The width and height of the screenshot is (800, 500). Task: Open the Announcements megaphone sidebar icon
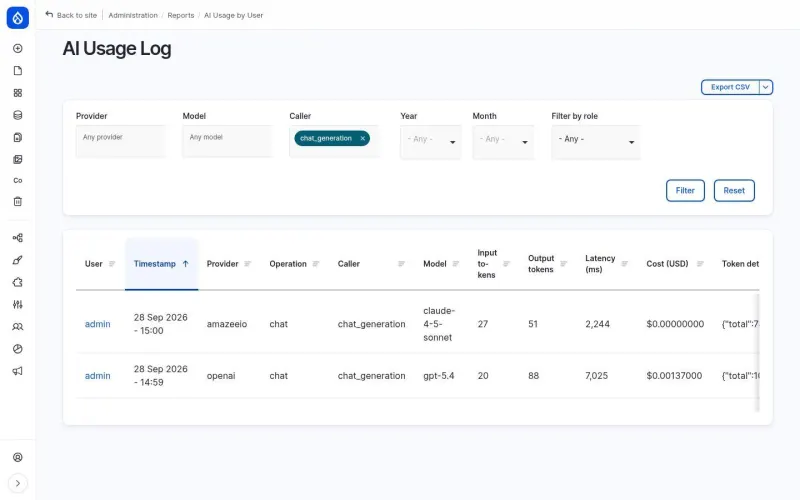17,371
